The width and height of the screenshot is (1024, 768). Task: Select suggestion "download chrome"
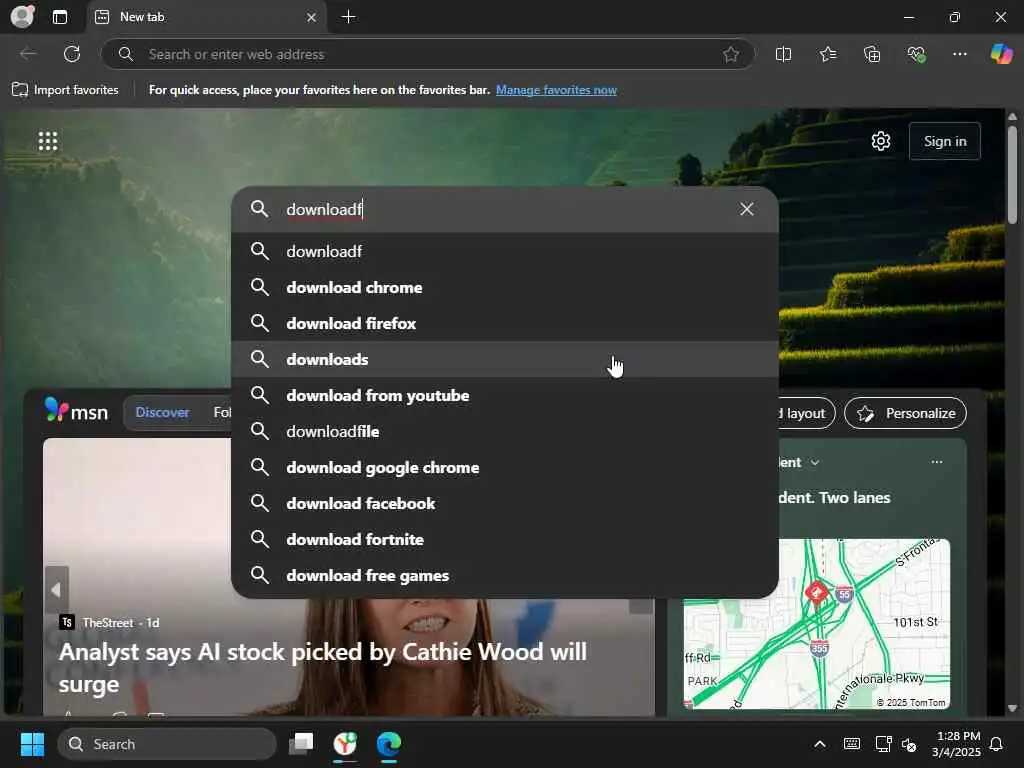click(x=505, y=287)
